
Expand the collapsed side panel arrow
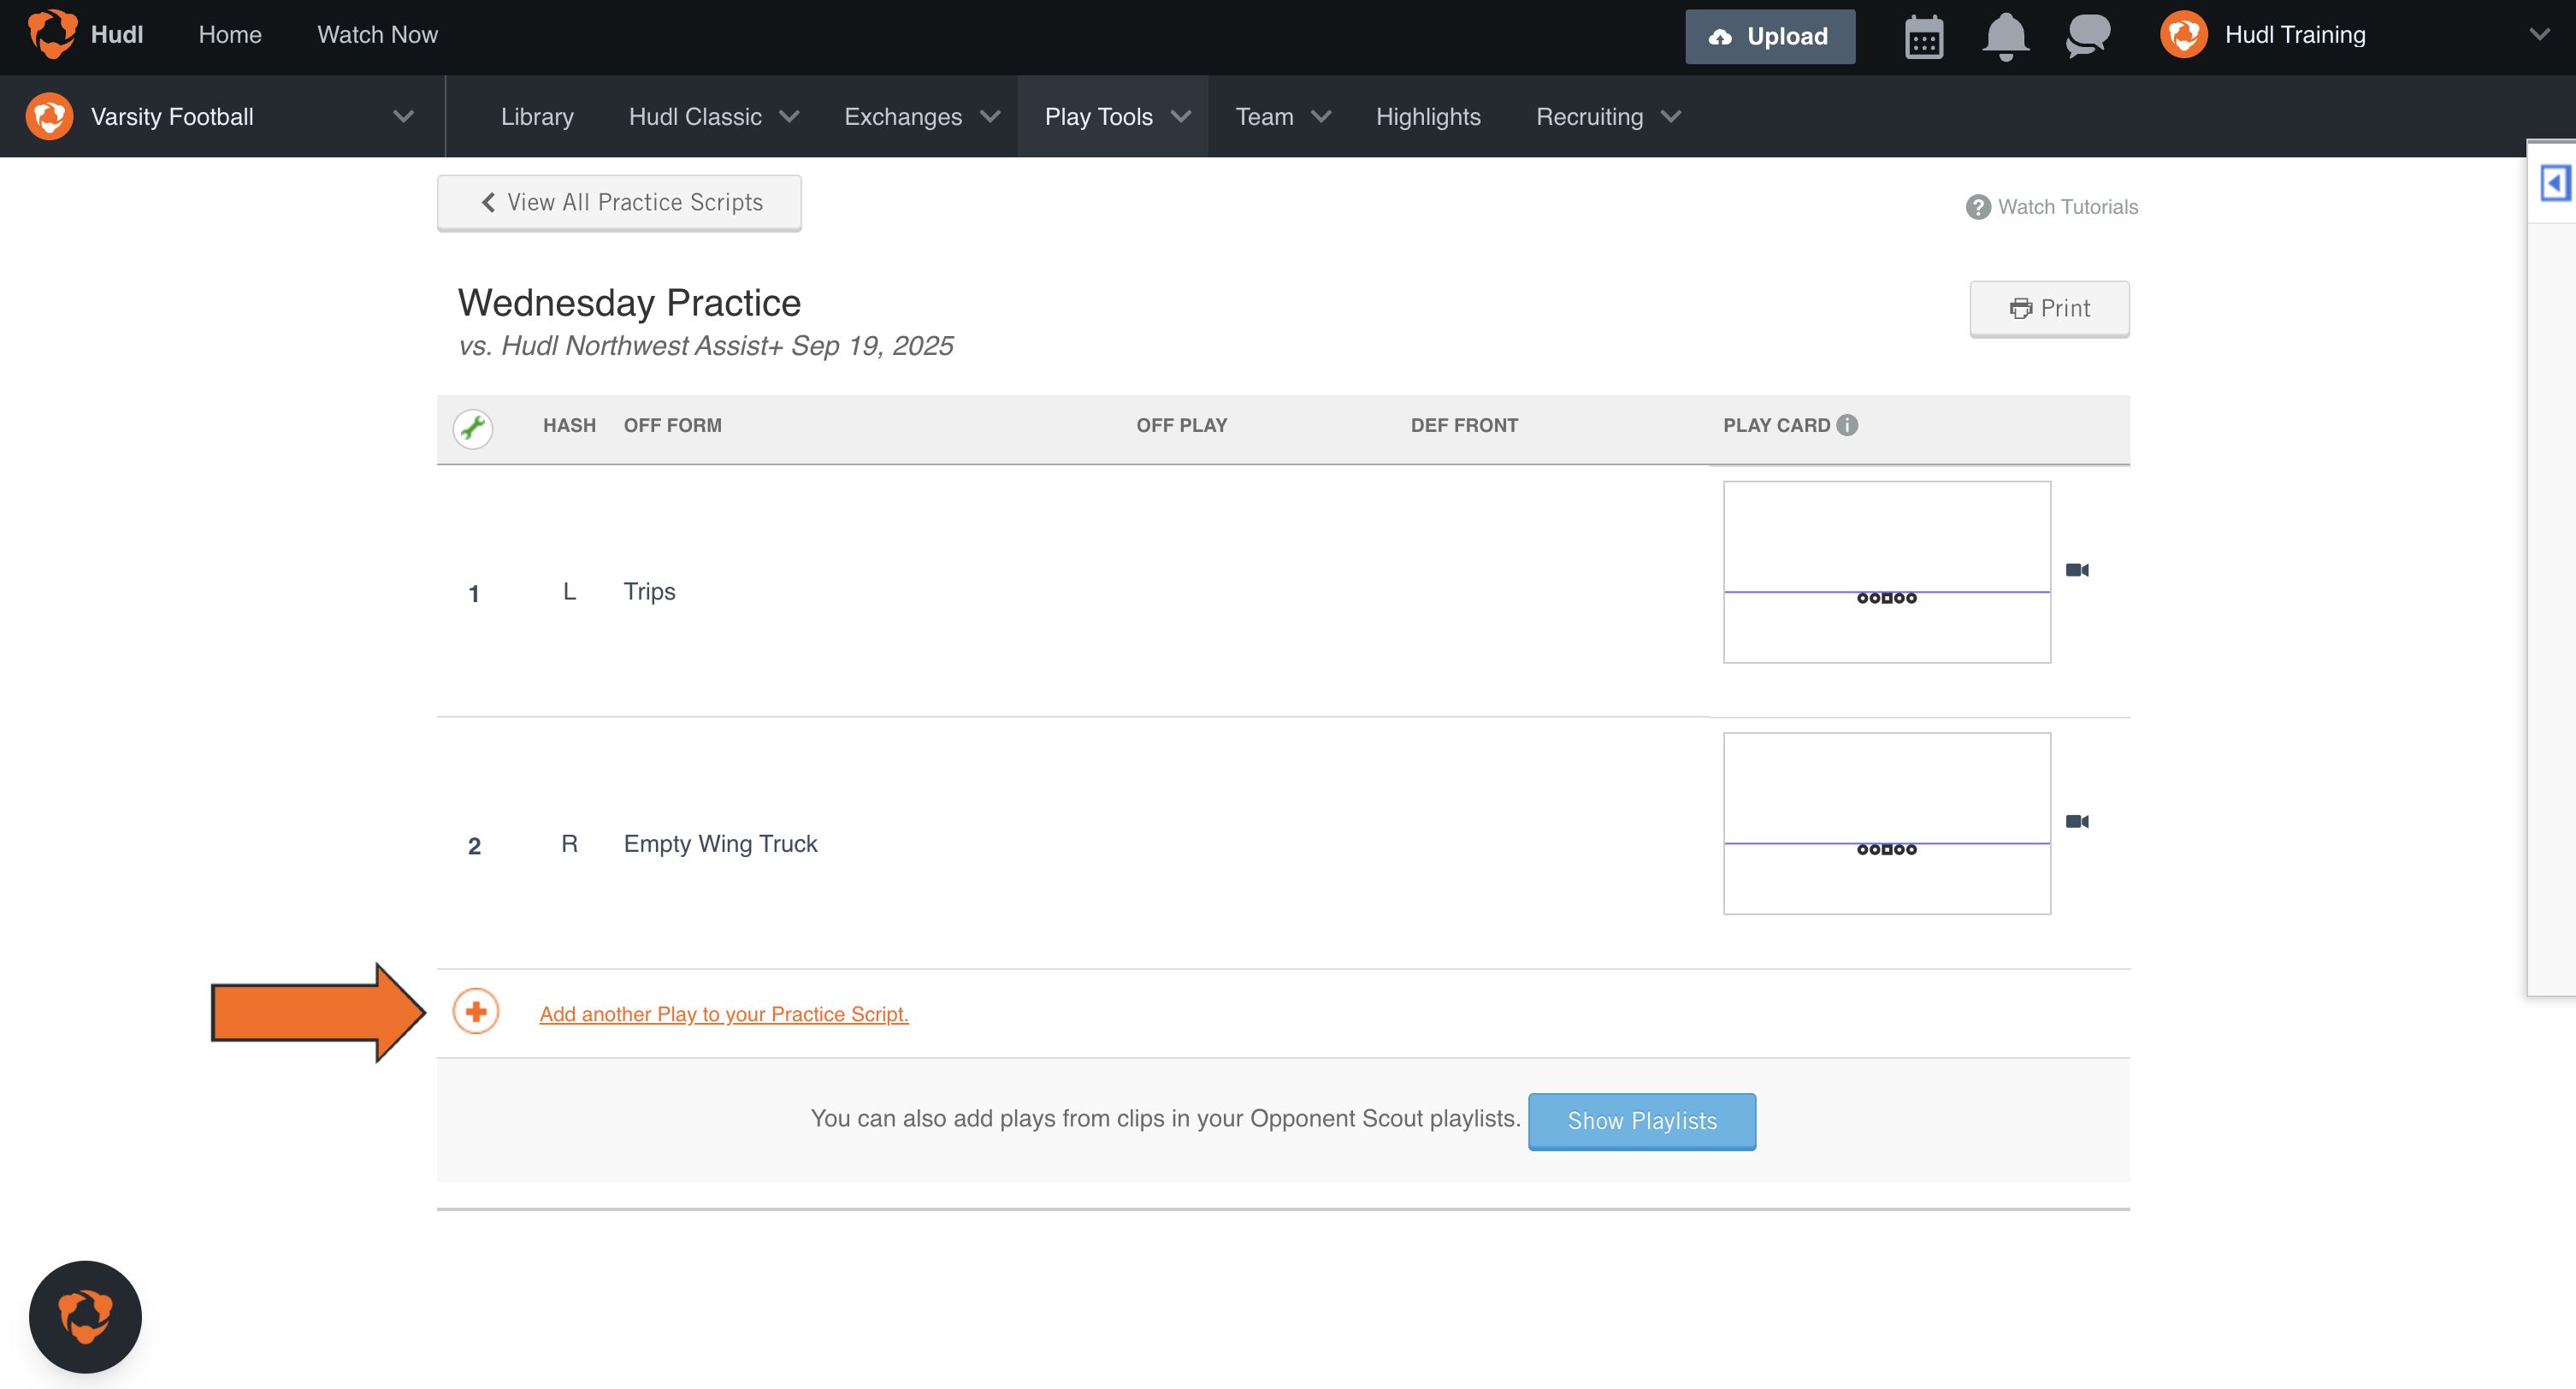coord(2554,183)
